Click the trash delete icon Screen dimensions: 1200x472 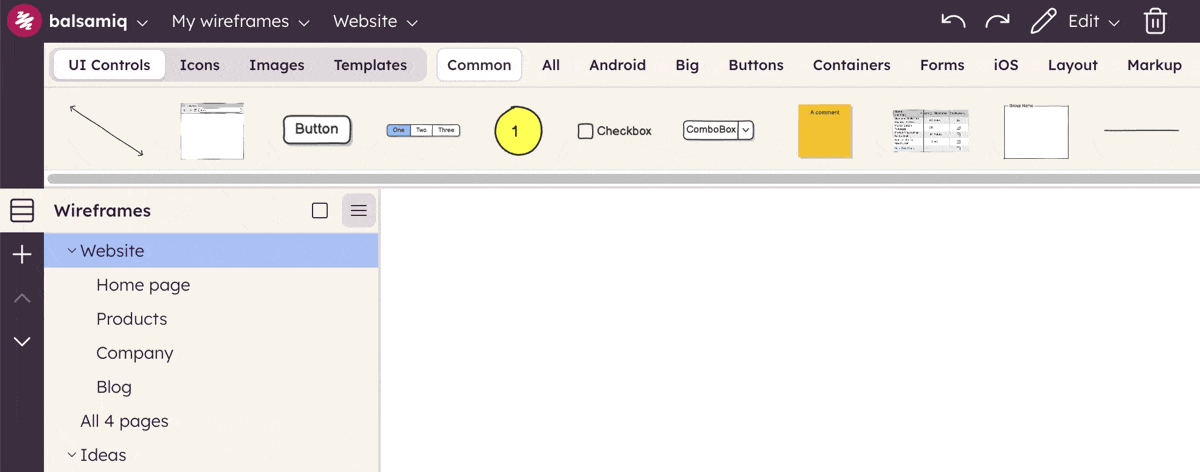pos(1155,21)
